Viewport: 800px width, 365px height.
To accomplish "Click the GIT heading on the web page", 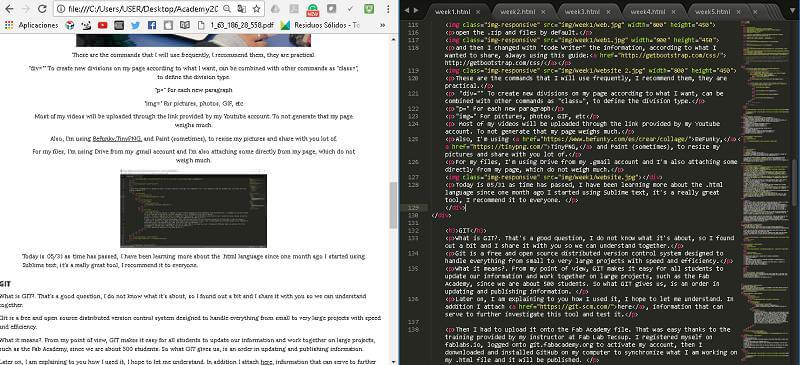I will 6,283.
